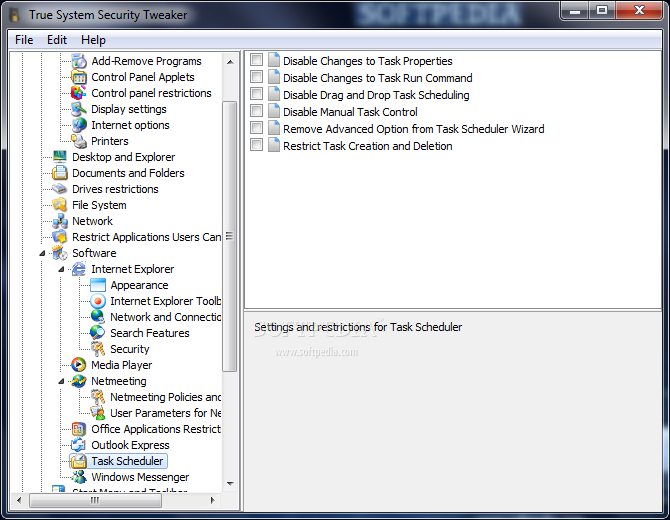
Task: Click the Internet Explorer icon
Action: click(x=79, y=269)
